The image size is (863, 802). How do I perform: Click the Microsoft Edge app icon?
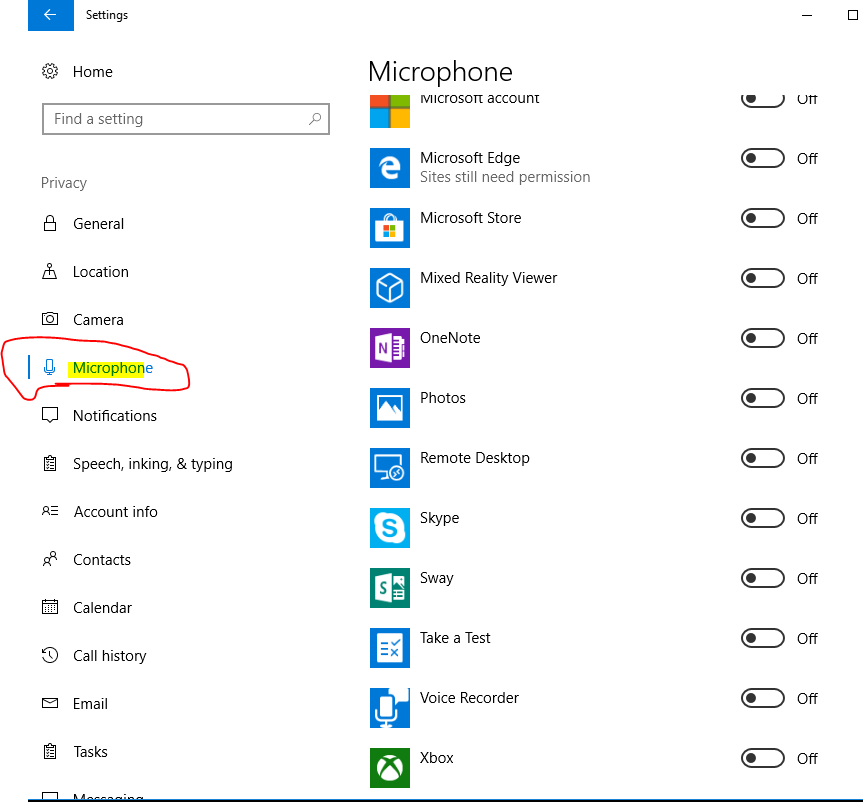click(390, 168)
